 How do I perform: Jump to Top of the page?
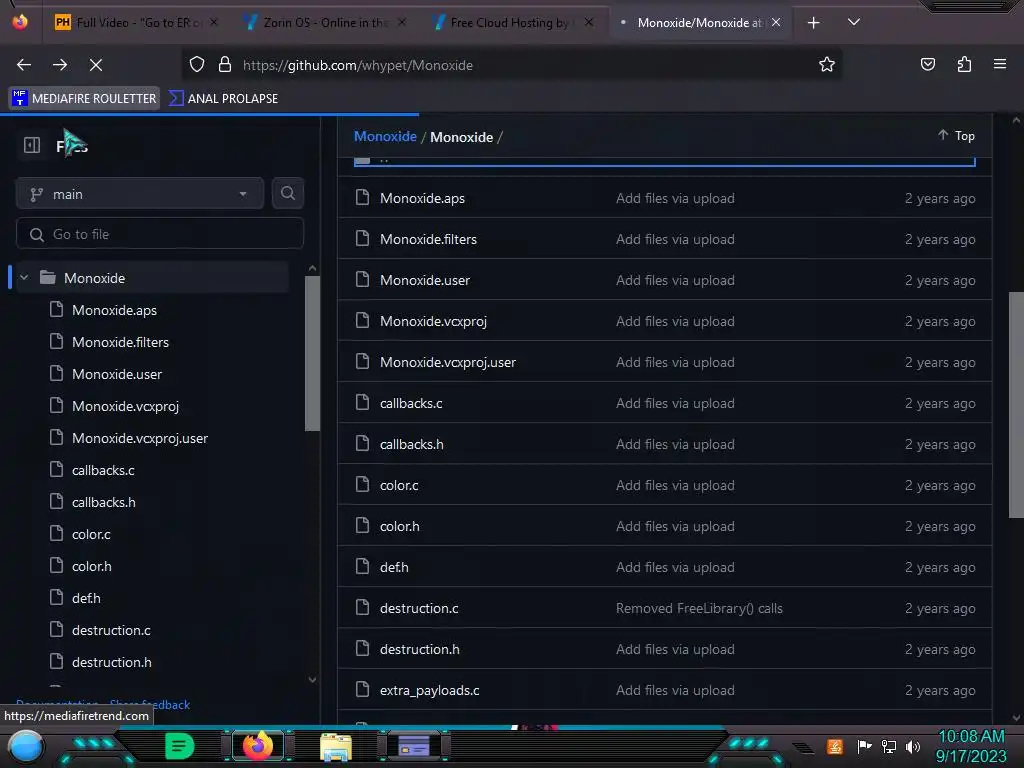pyautogui.click(x=957, y=135)
